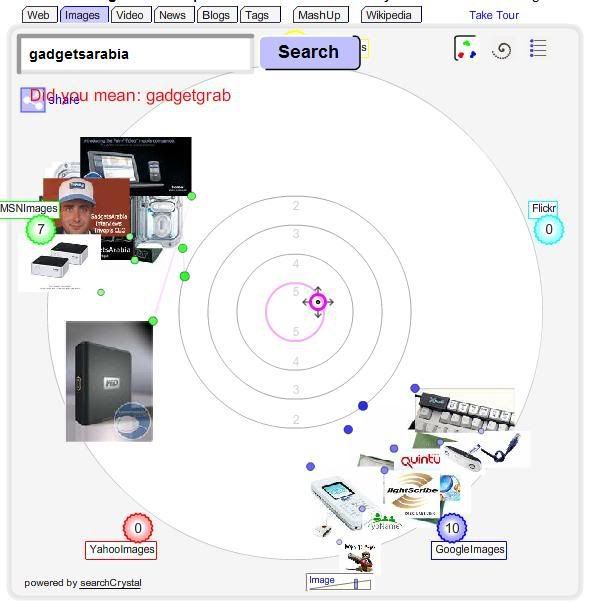The image size is (594, 602).
Task: Switch to the cluster view icon
Action: (465, 48)
